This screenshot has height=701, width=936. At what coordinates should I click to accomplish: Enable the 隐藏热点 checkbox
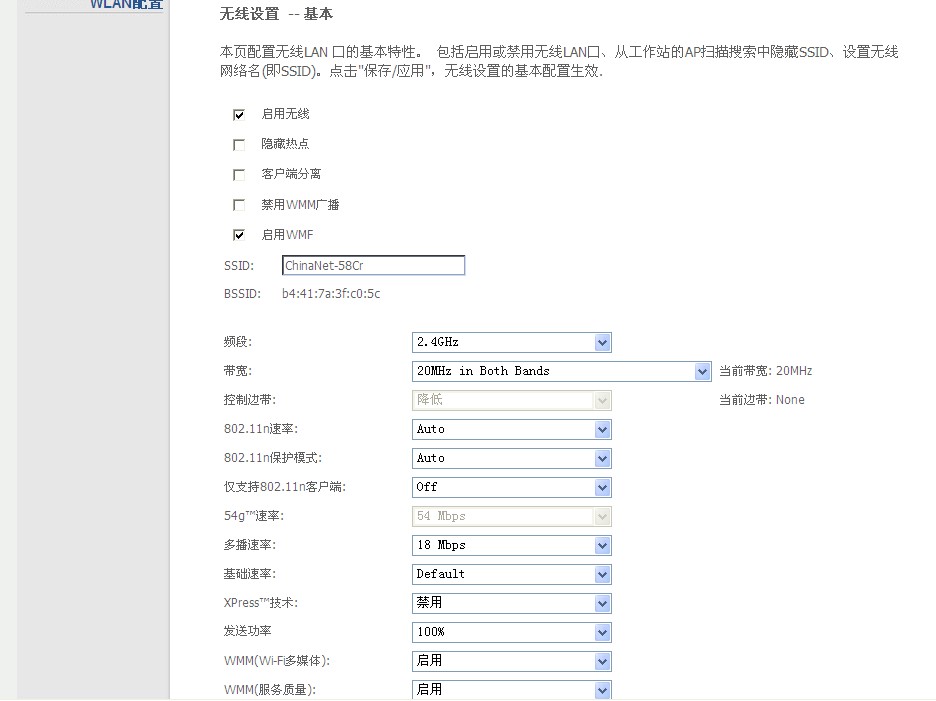click(239, 144)
